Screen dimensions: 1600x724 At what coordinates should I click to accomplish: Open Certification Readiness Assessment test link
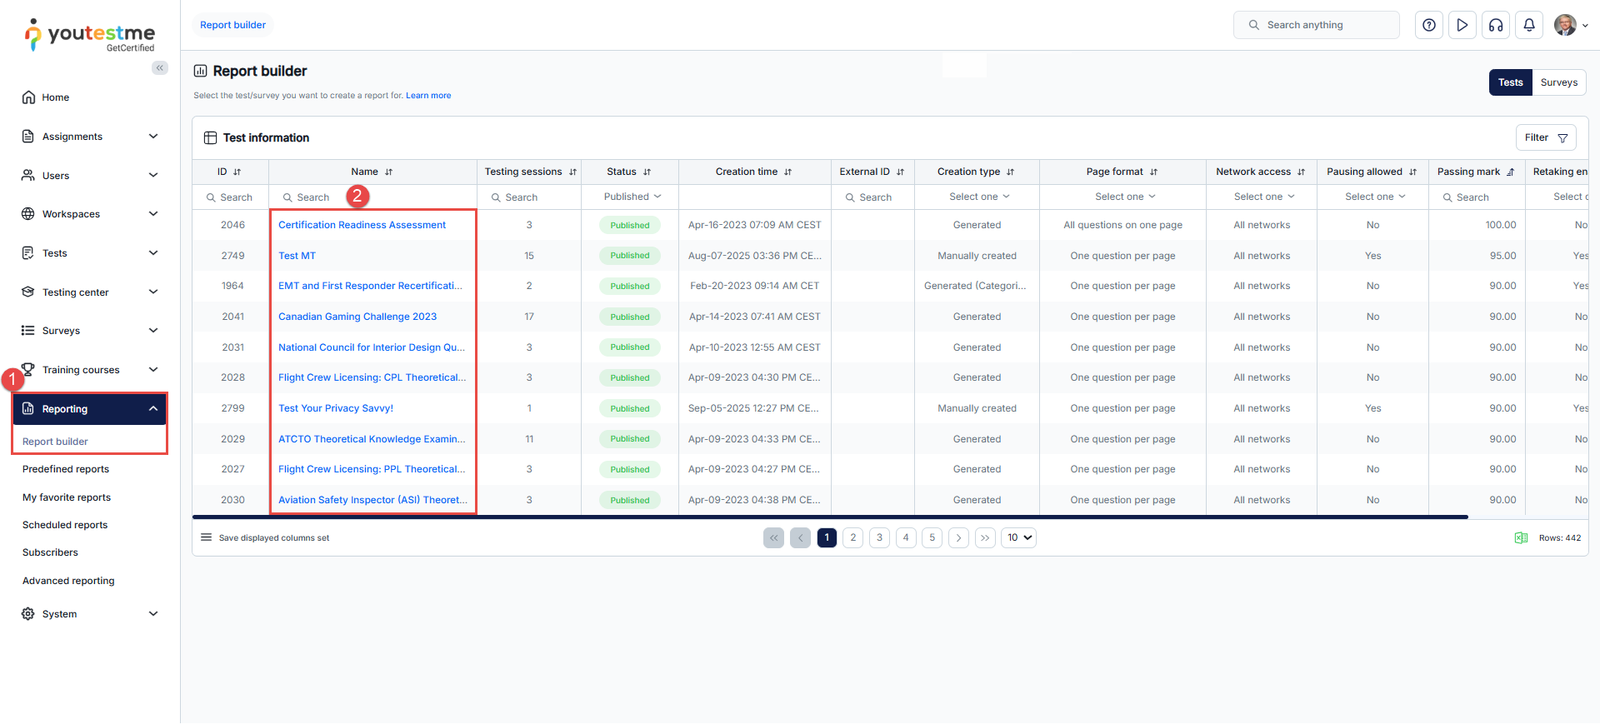tap(362, 225)
